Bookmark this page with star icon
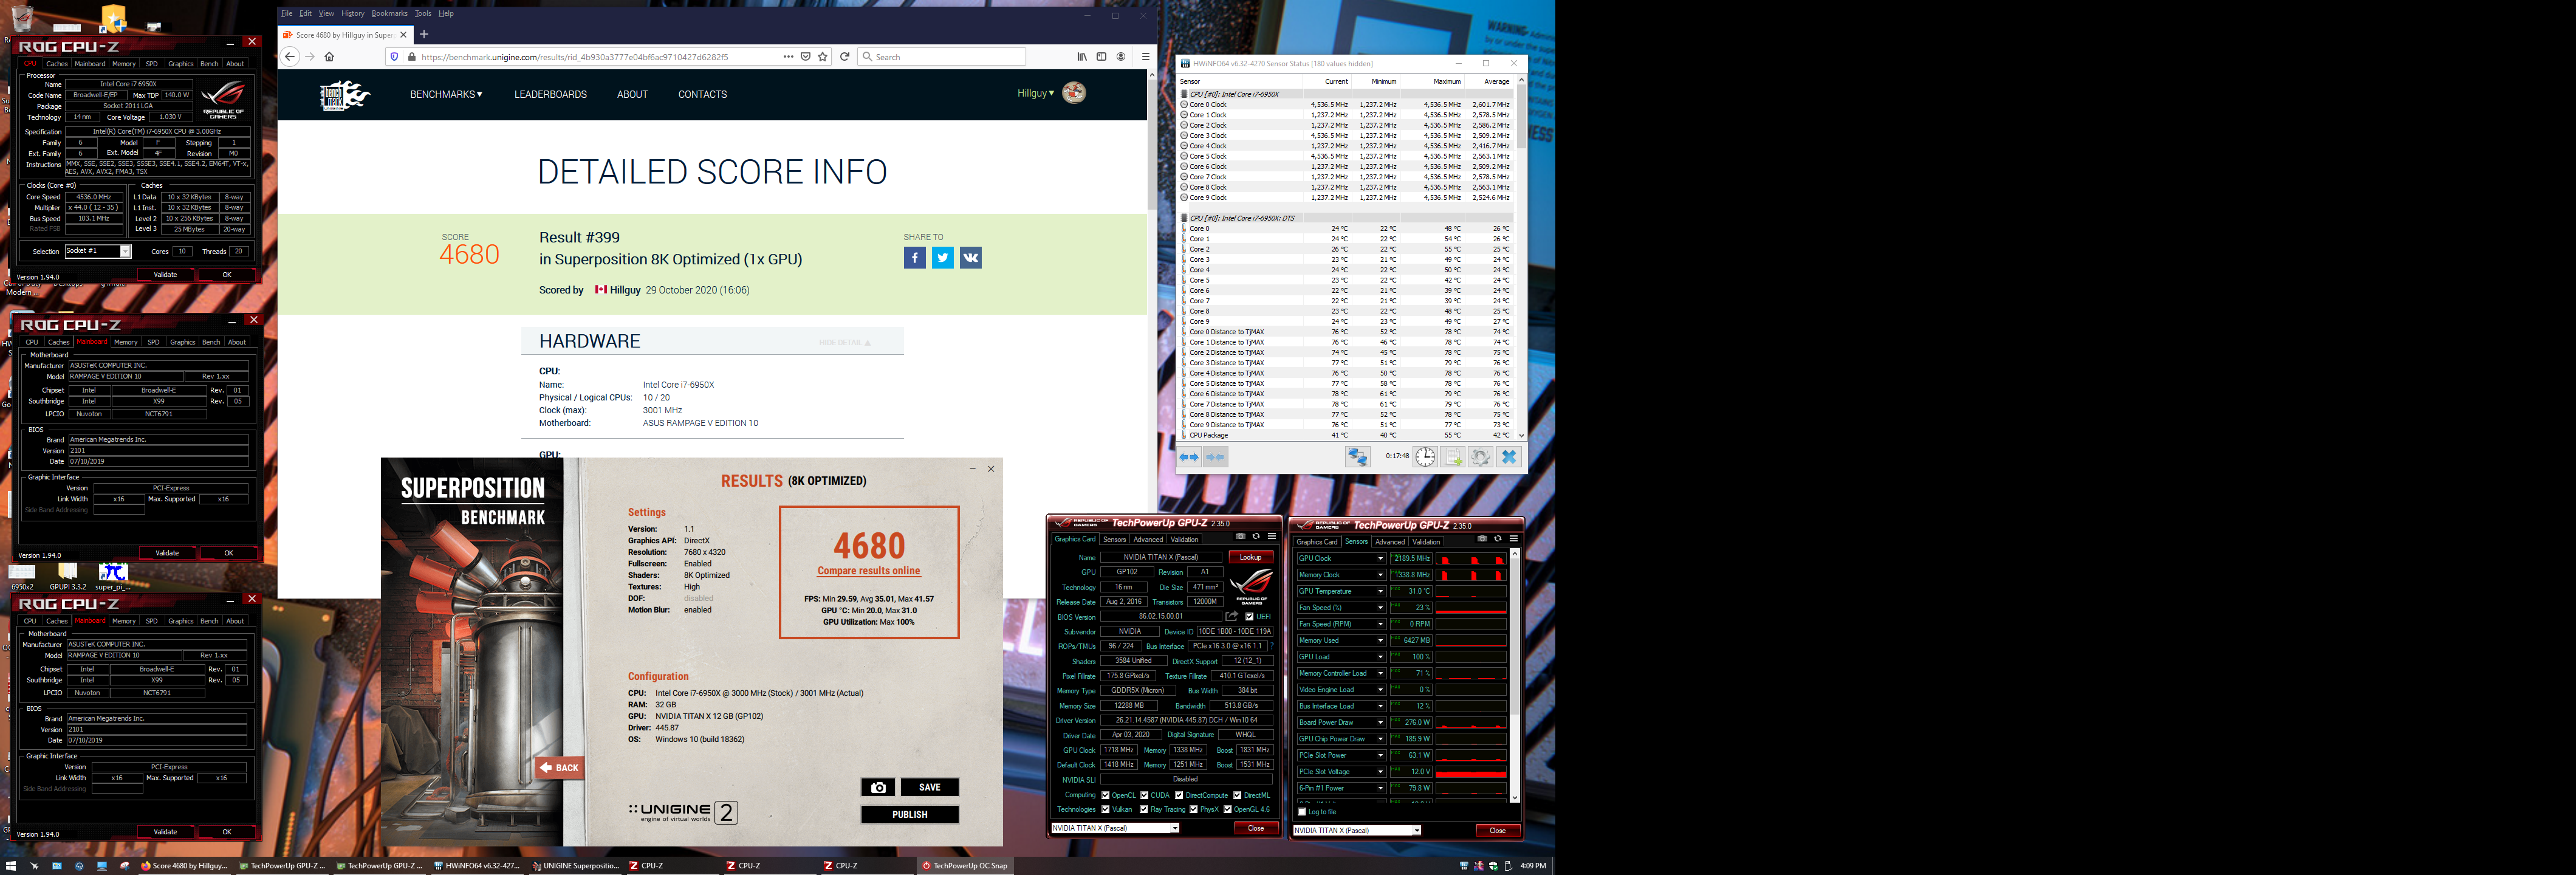The height and width of the screenshot is (875, 2576). click(x=823, y=57)
